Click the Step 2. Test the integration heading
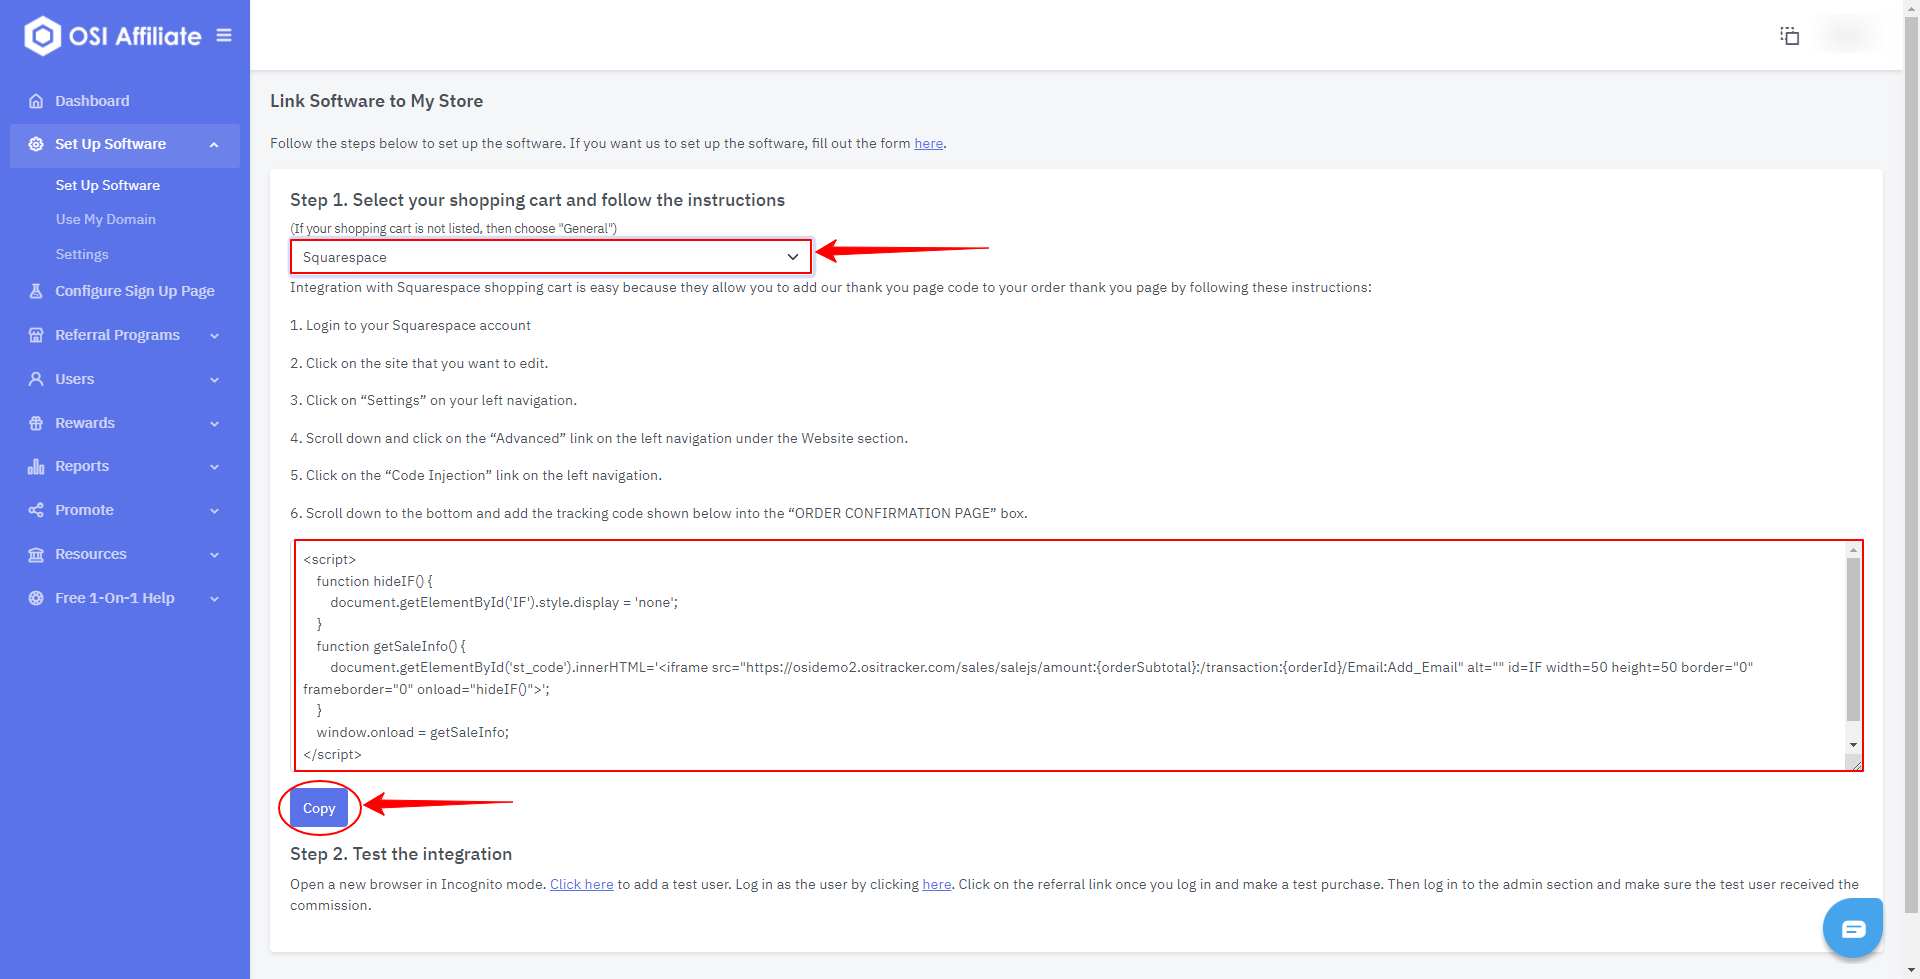 click(401, 854)
